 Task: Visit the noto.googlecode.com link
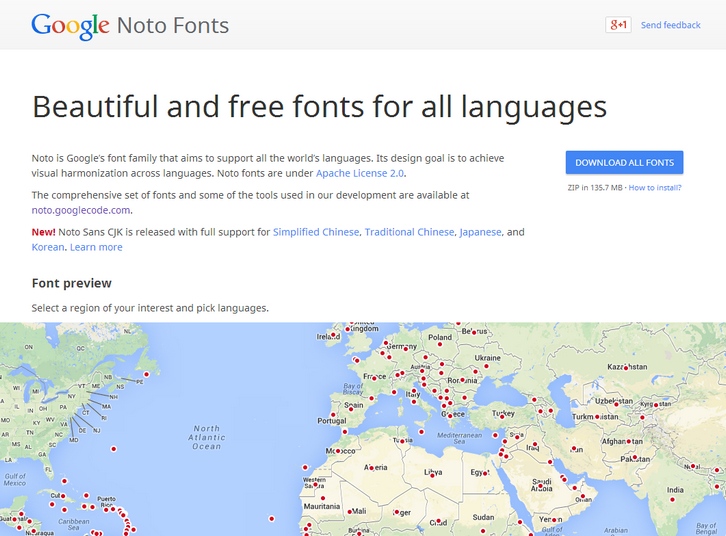pyautogui.click(x=81, y=210)
